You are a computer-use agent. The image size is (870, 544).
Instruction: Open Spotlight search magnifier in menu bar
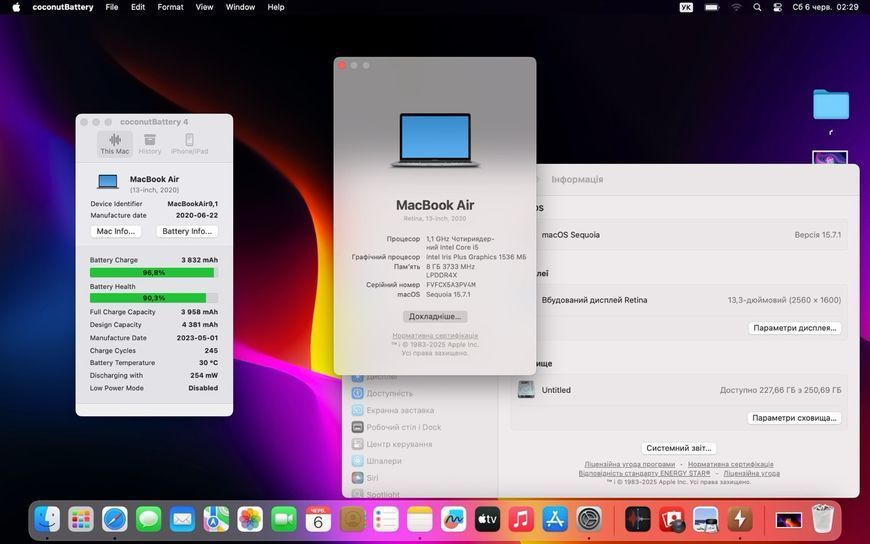pyautogui.click(x=757, y=7)
